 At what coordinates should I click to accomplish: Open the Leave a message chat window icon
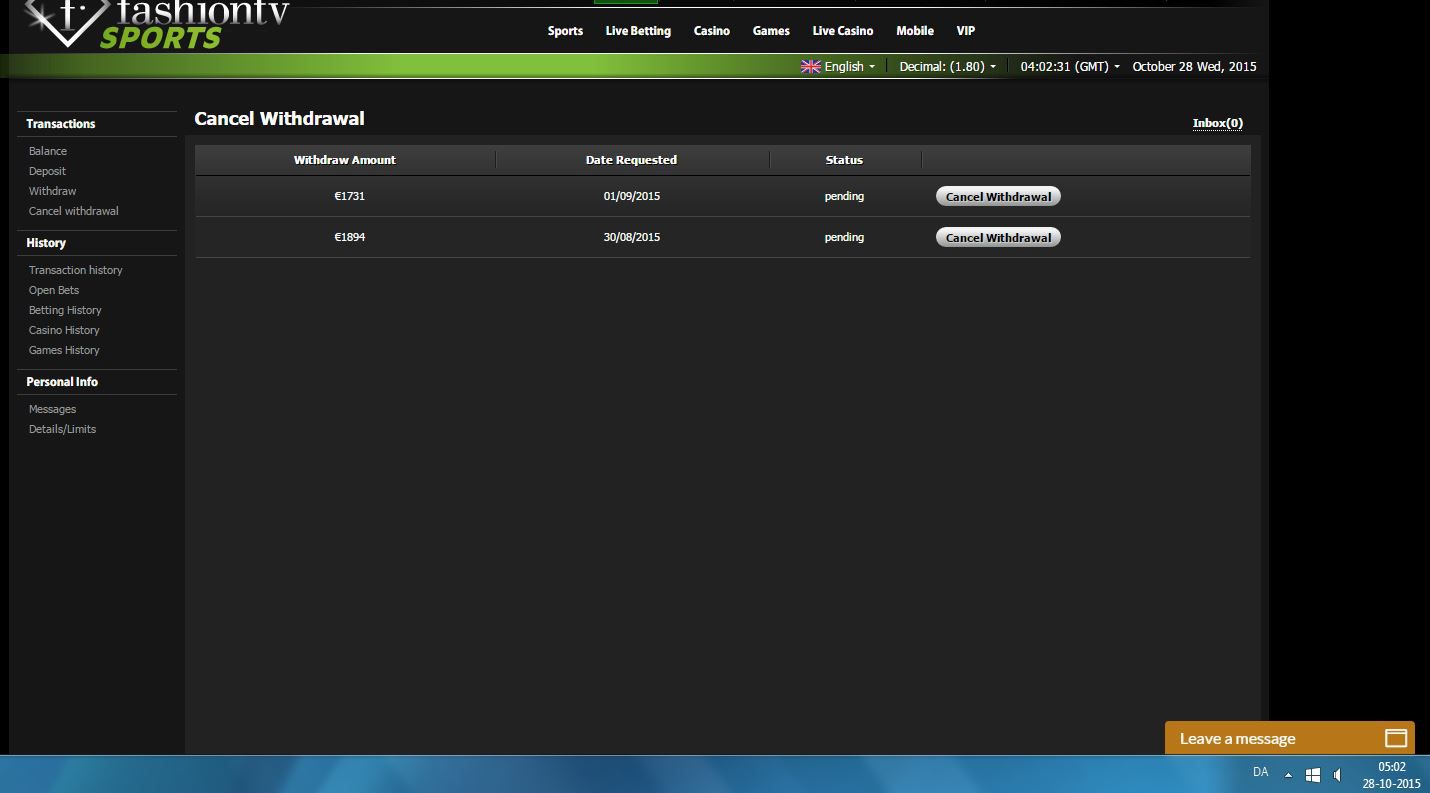click(x=1395, y=739)
